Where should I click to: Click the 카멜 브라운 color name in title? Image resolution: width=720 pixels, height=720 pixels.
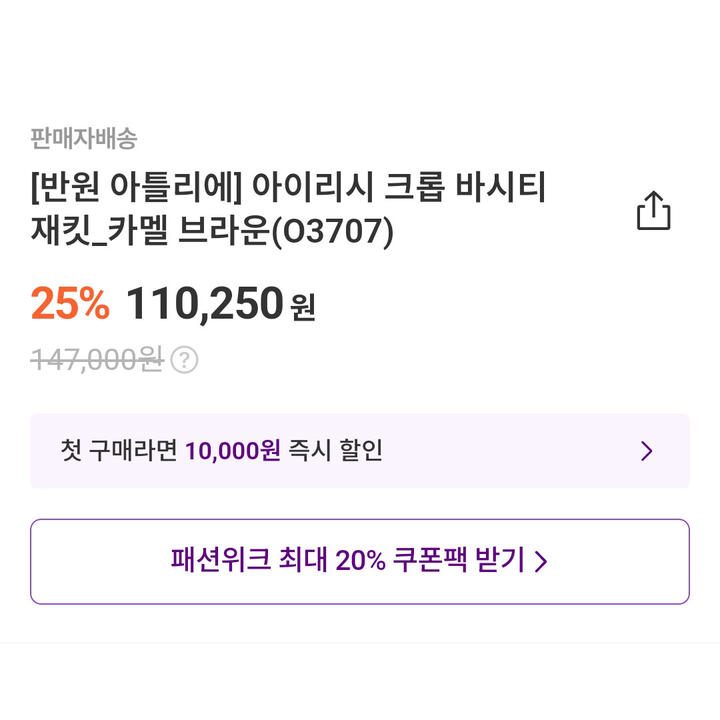[x=189, y=231]
